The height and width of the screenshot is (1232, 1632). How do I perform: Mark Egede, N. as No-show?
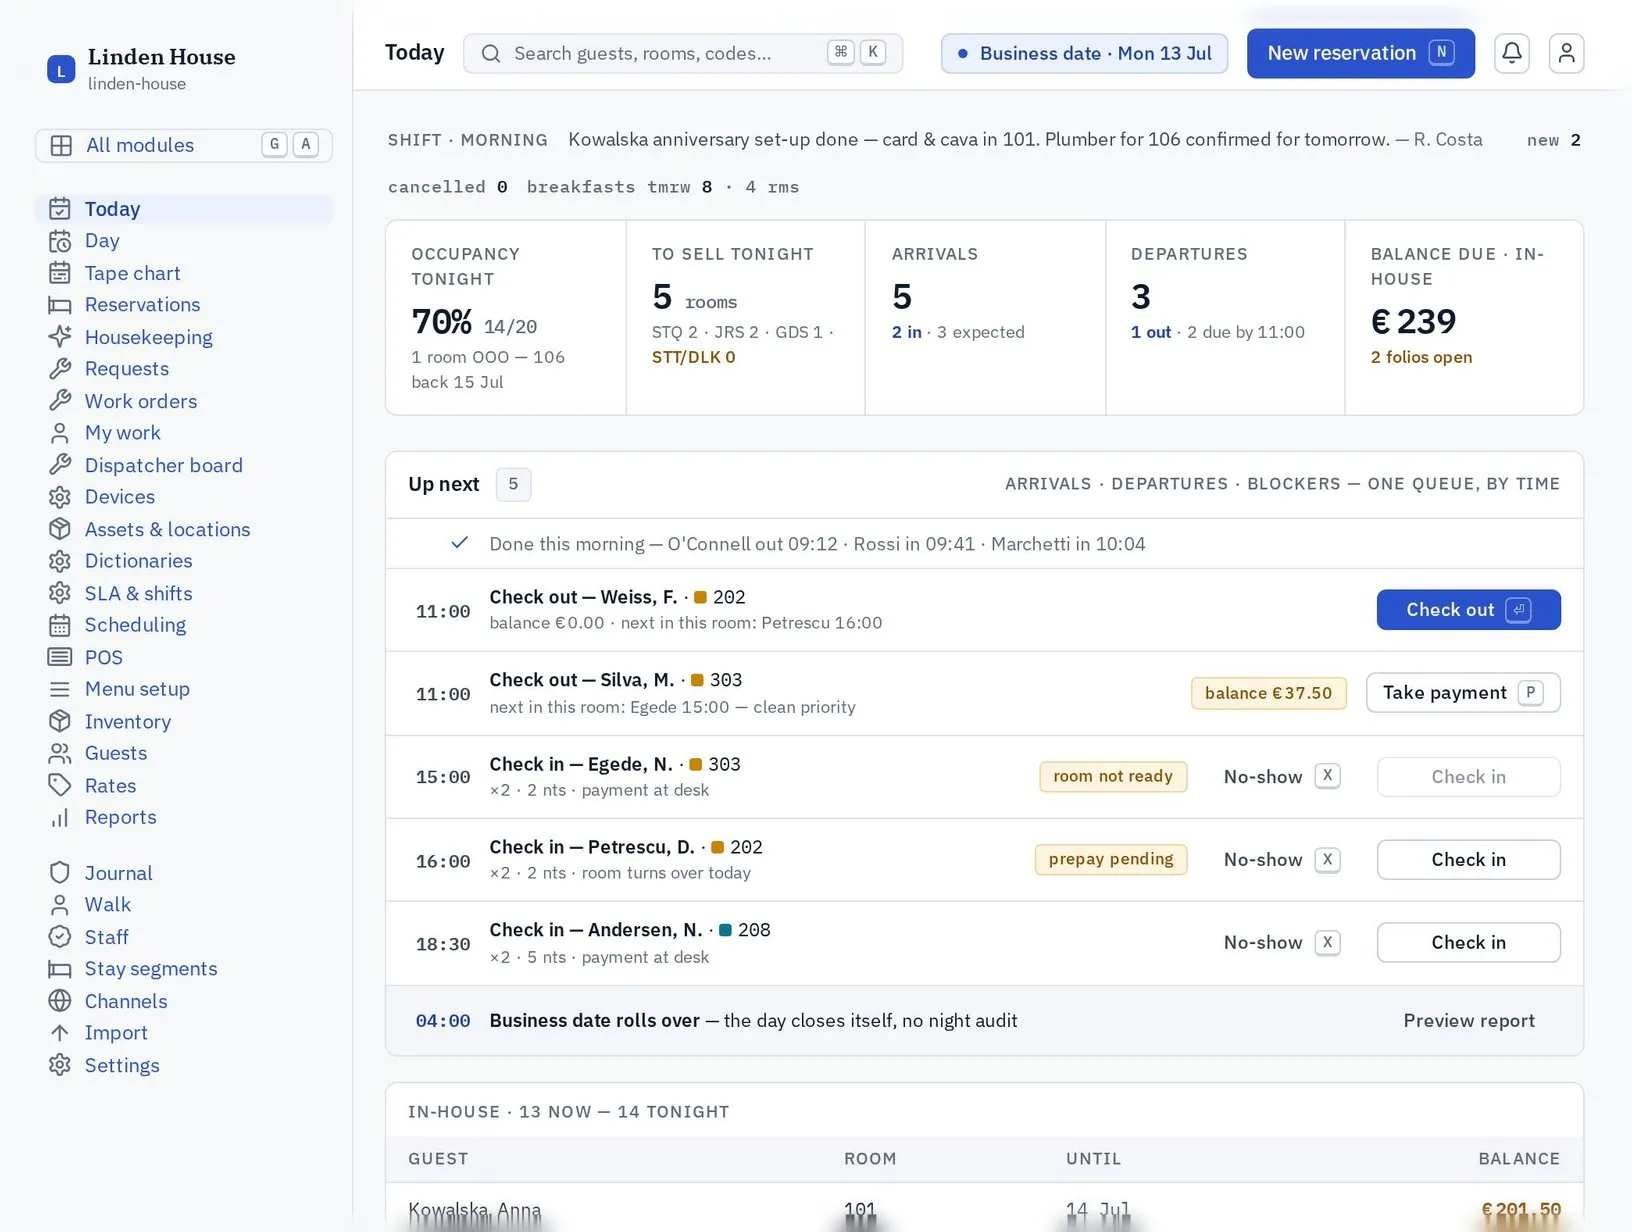point(1282,777)
